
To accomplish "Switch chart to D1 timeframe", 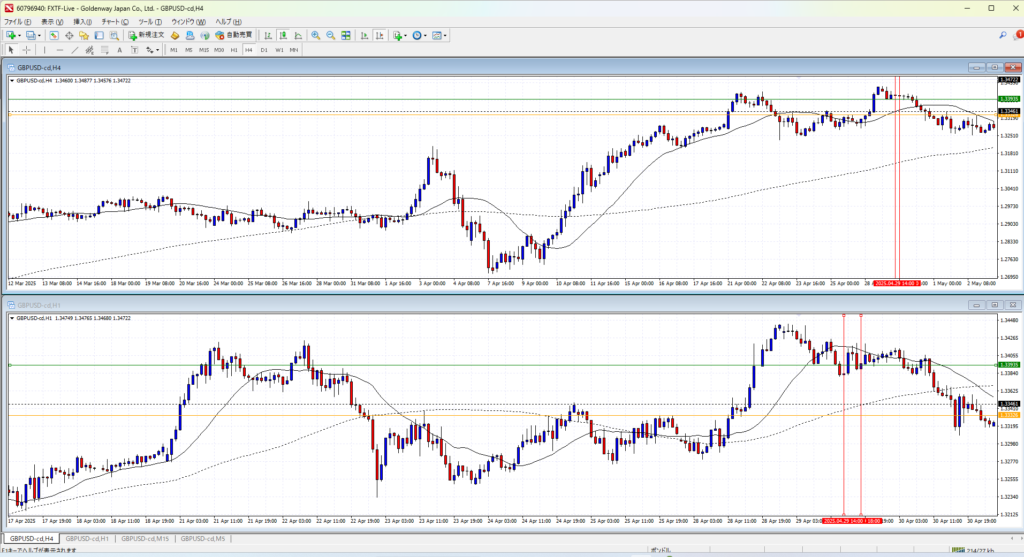I will [x=264, y=49].
